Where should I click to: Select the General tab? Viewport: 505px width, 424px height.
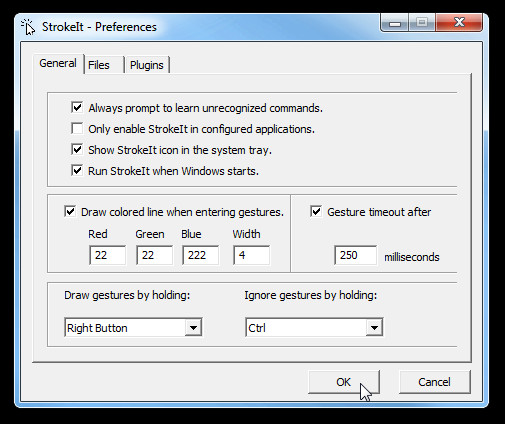[x=58, y=63]
